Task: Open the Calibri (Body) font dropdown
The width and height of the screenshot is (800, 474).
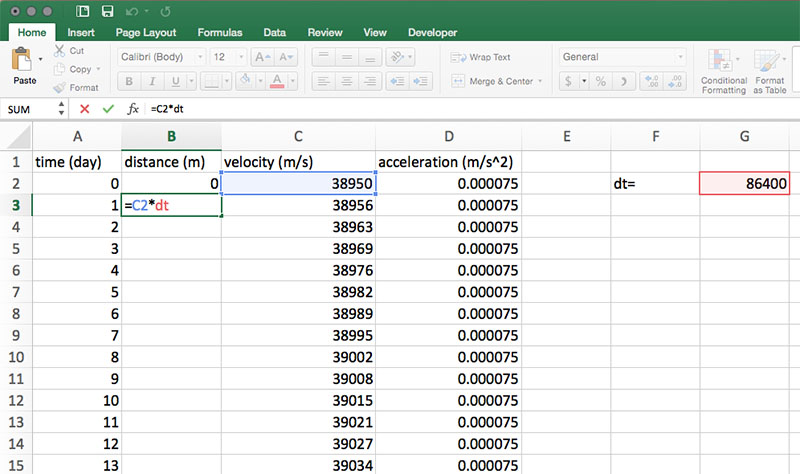Action: click(x=159, y=58)
